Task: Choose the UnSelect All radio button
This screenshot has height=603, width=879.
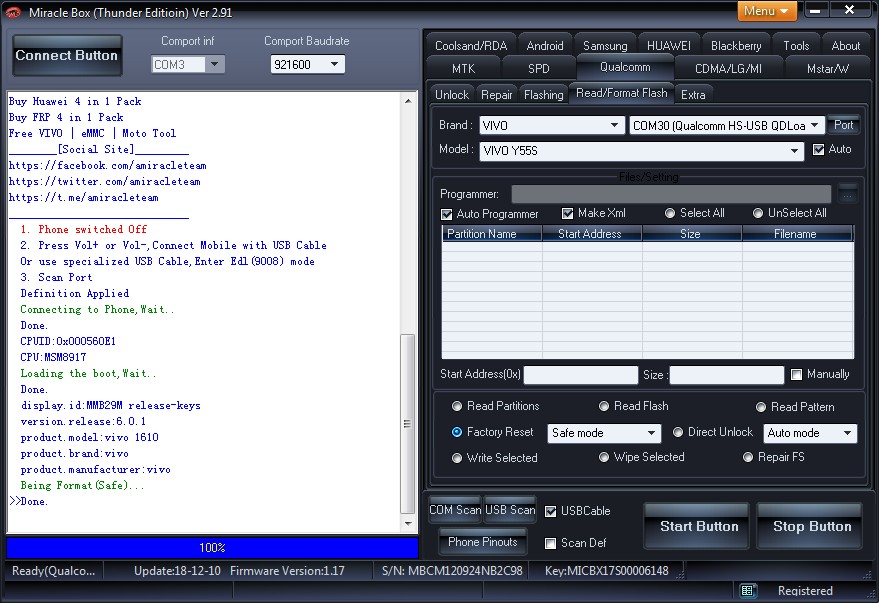Action: tap(758, 213)
